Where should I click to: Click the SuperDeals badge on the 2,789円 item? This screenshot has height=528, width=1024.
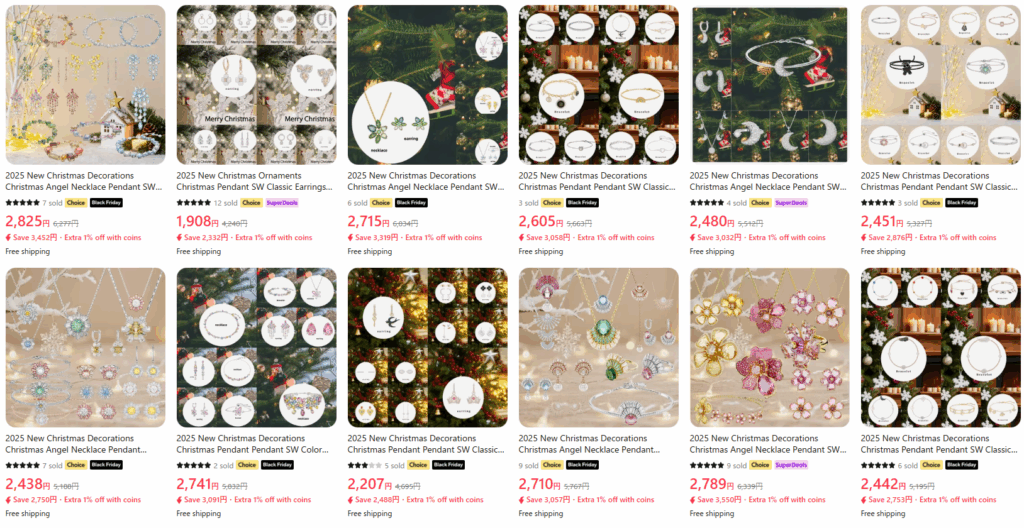[790, 465]
